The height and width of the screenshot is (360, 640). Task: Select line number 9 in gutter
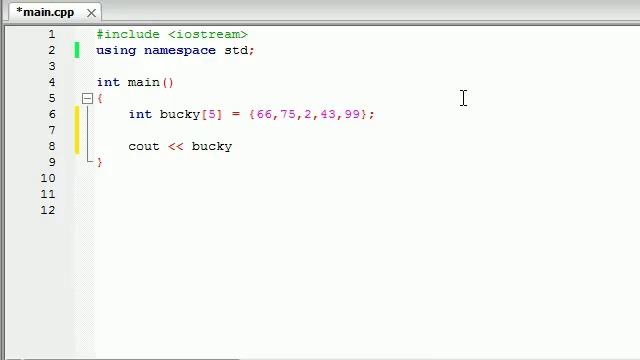[x=52, y=162]
